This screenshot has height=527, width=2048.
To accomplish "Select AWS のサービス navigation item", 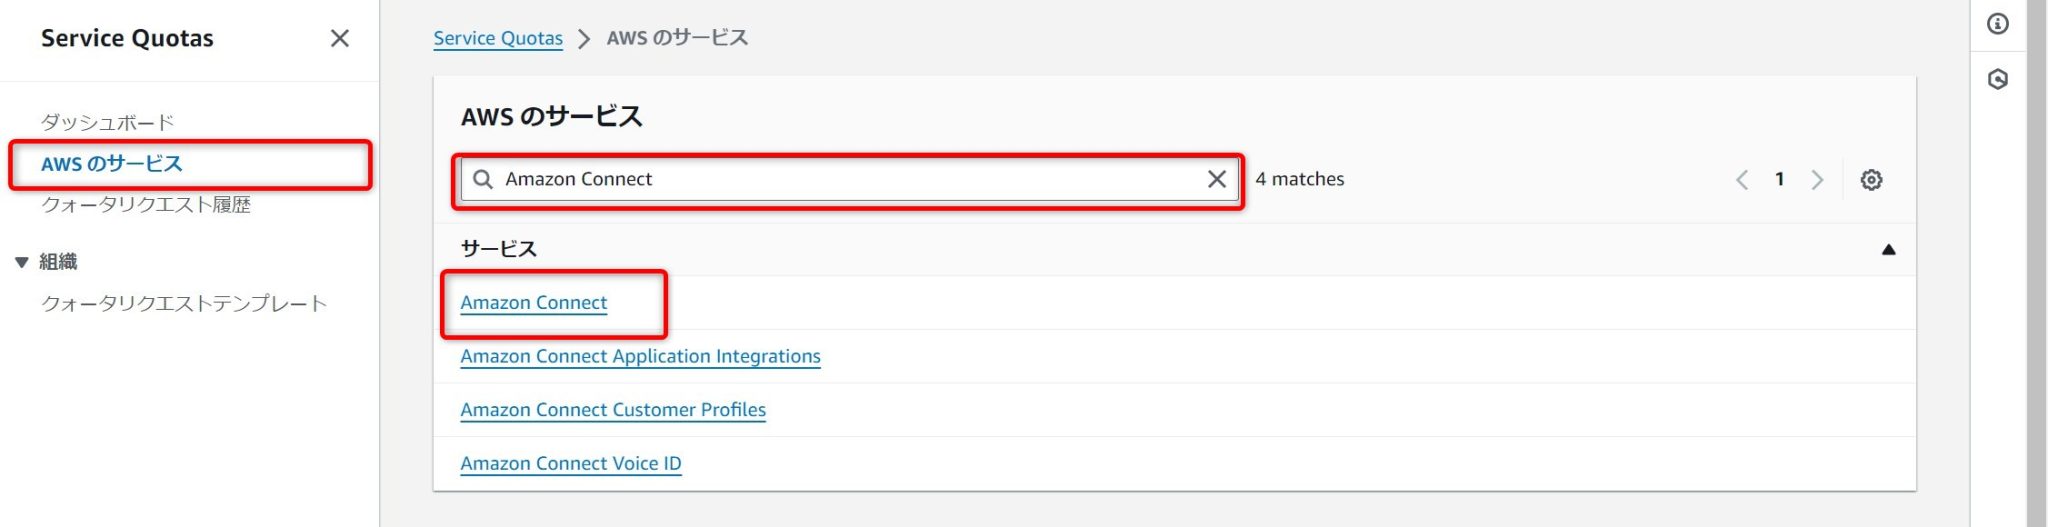I will coord(112,164).
